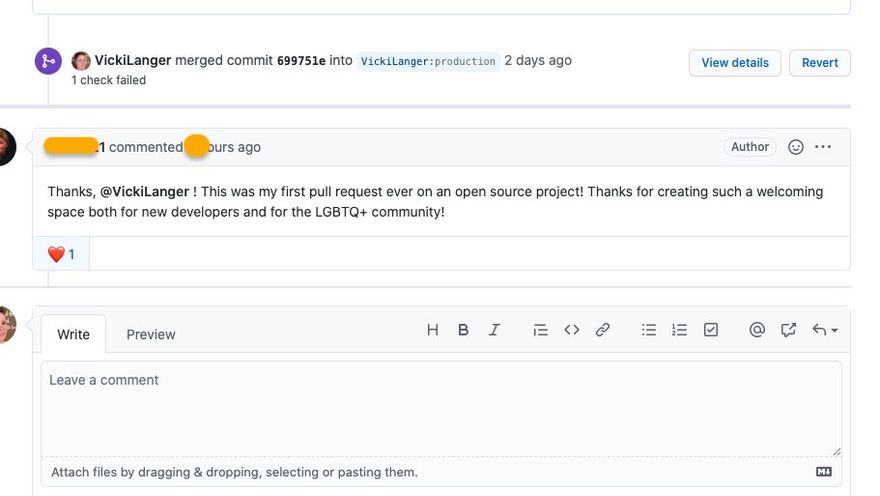880x496 pixels.
Task: Add a reaction with the smiley icon
Action: click(x=796, y=147)
